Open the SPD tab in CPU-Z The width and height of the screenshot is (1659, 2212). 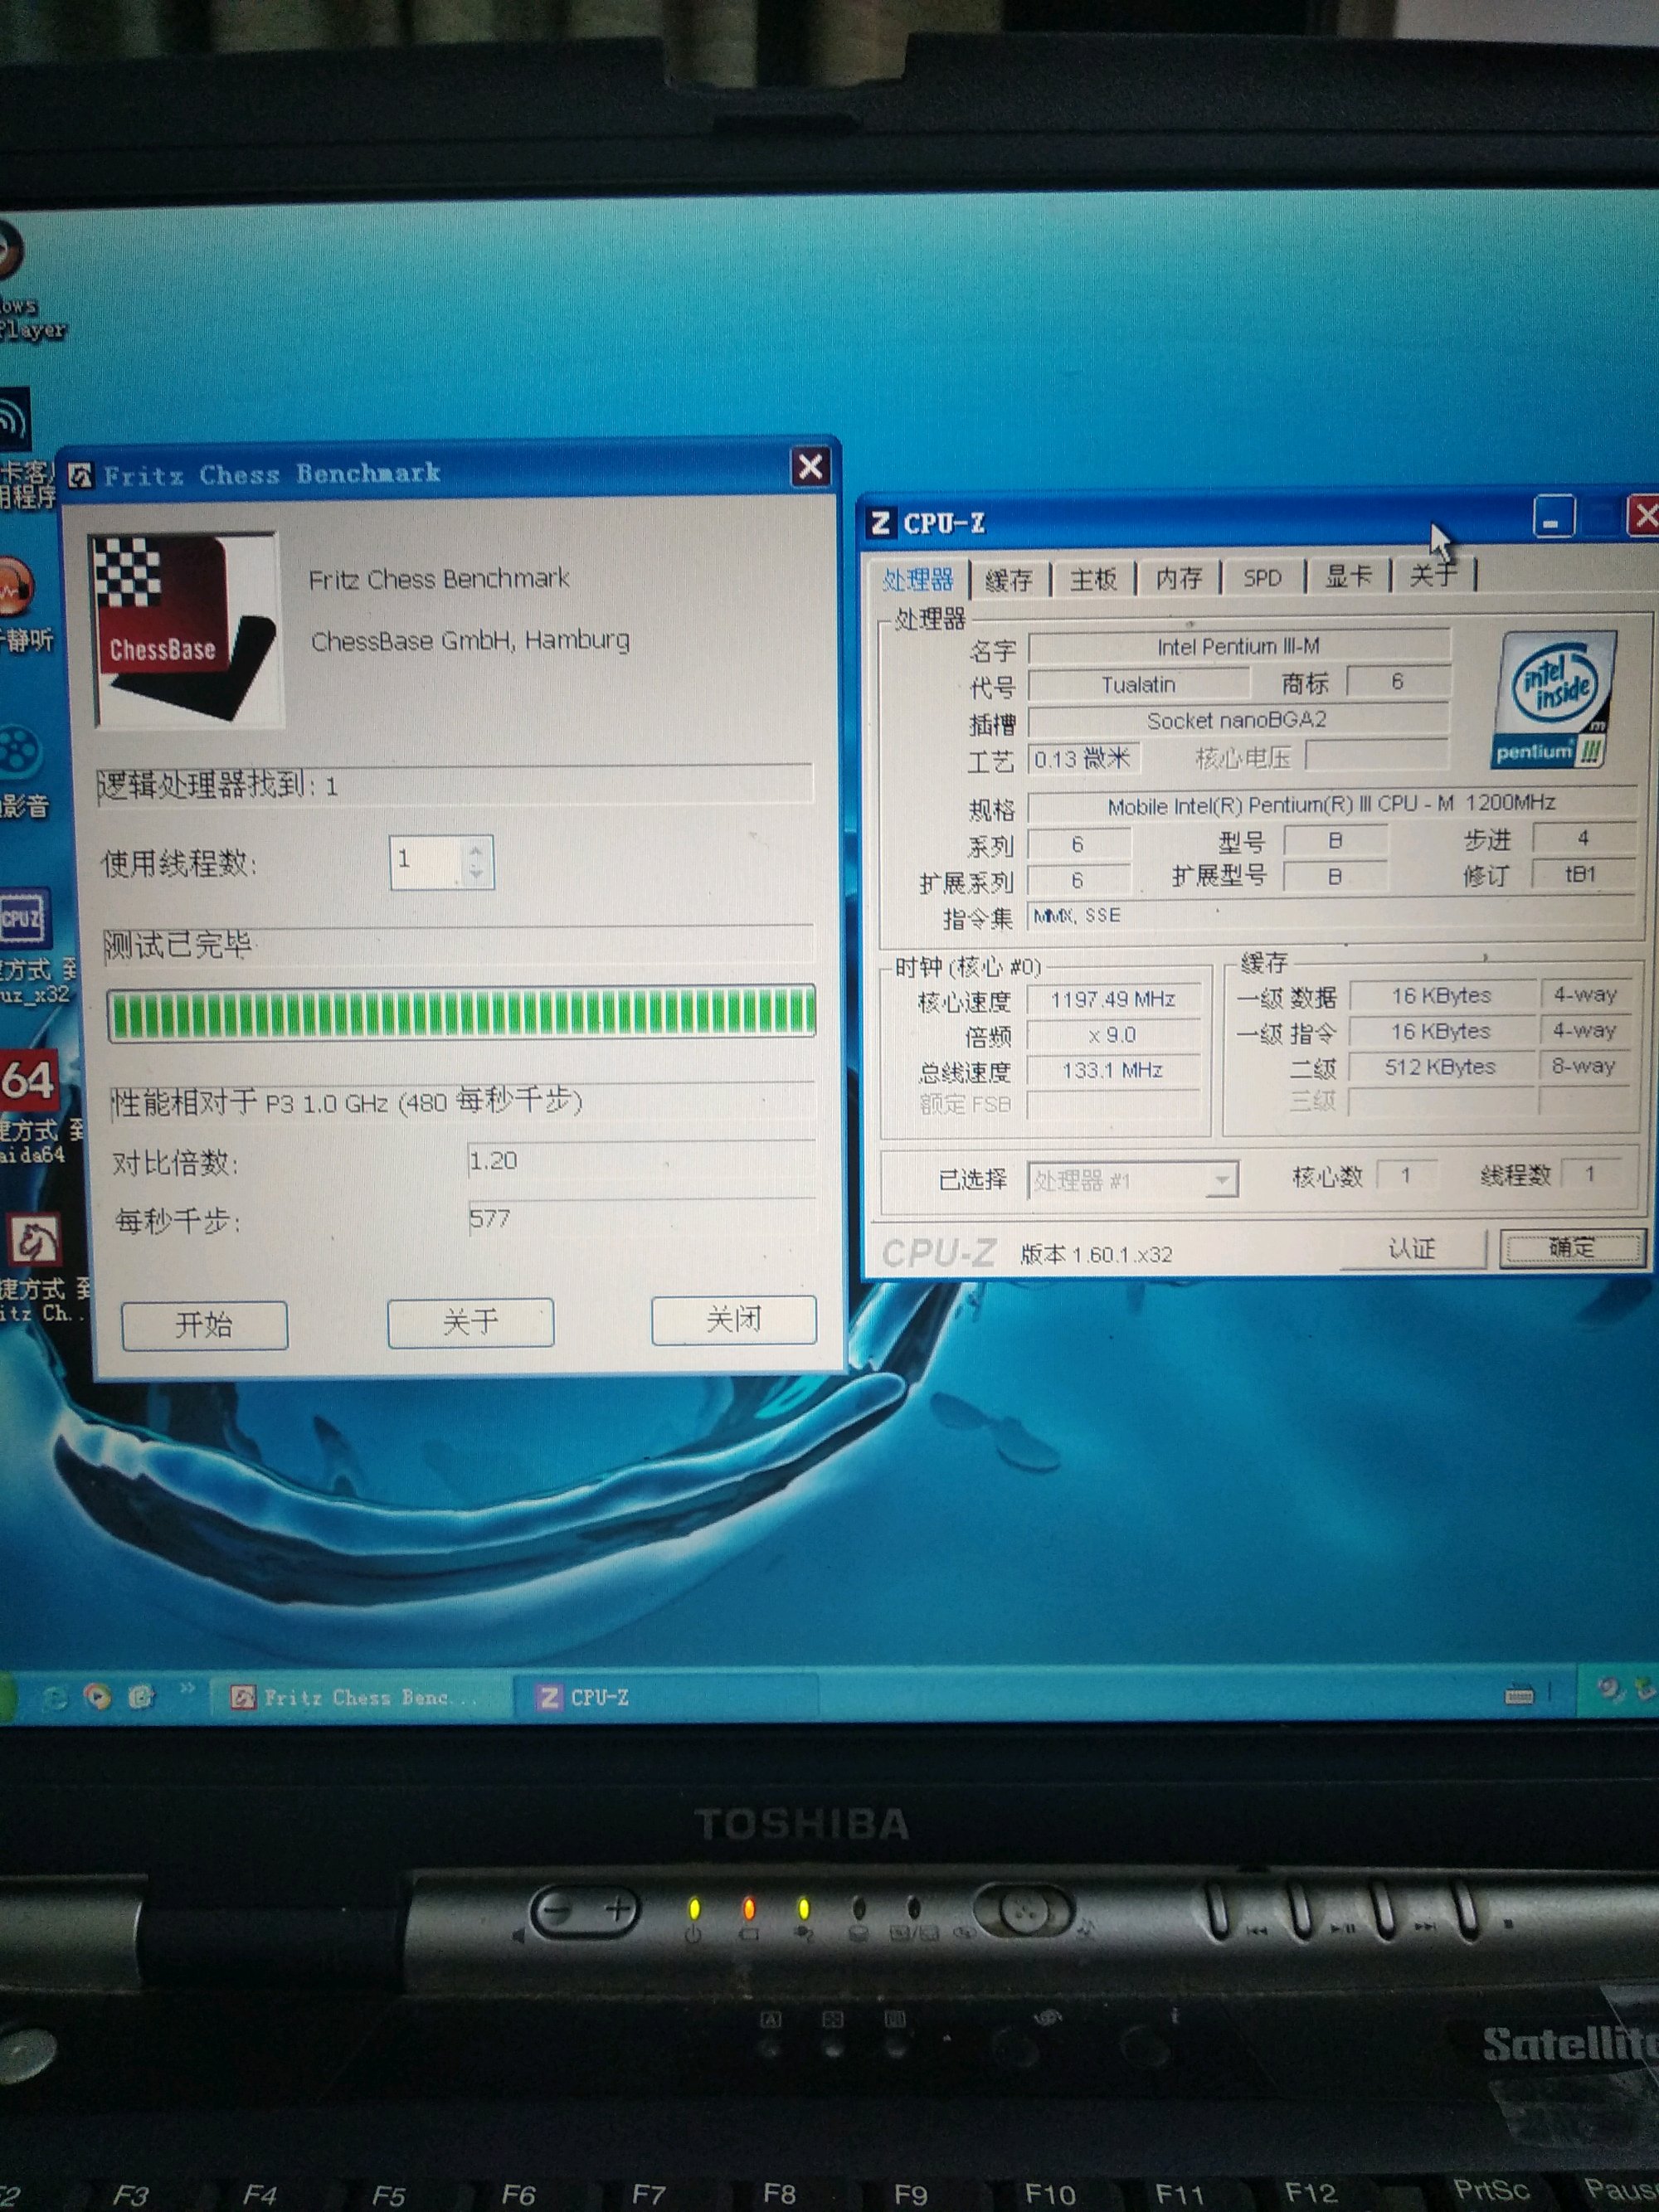1262,577
